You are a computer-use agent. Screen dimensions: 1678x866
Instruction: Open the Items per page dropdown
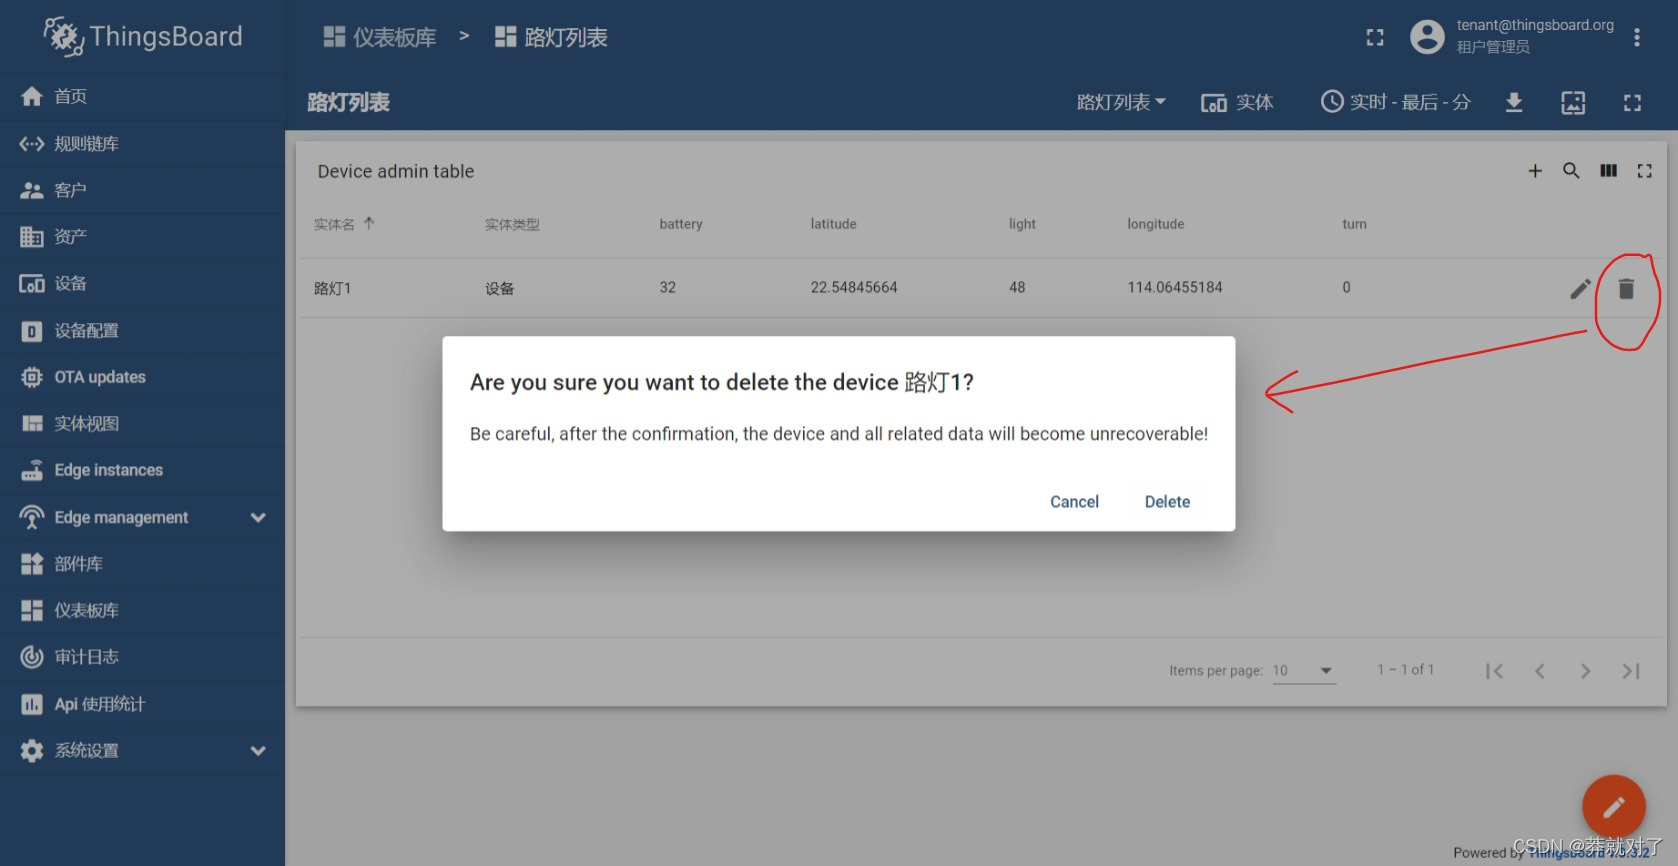pos(1303,670)
